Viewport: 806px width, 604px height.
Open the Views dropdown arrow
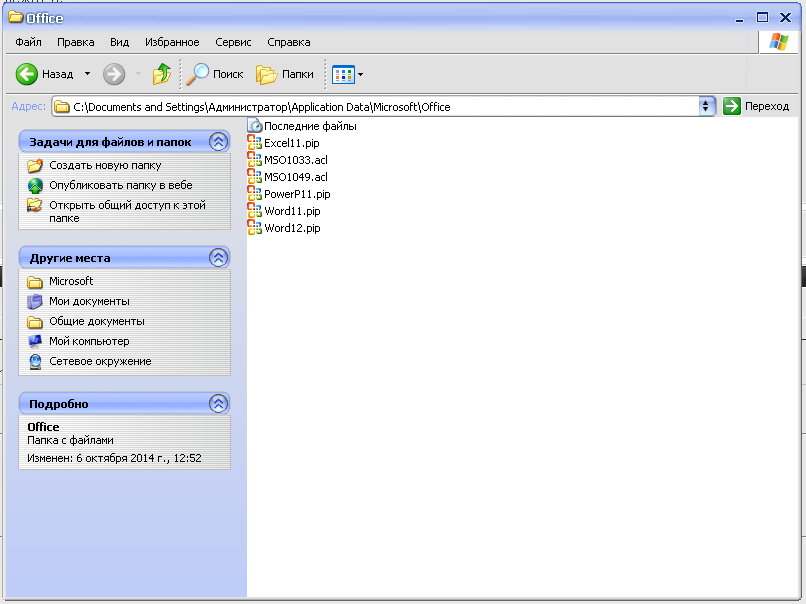coord(361,74)
